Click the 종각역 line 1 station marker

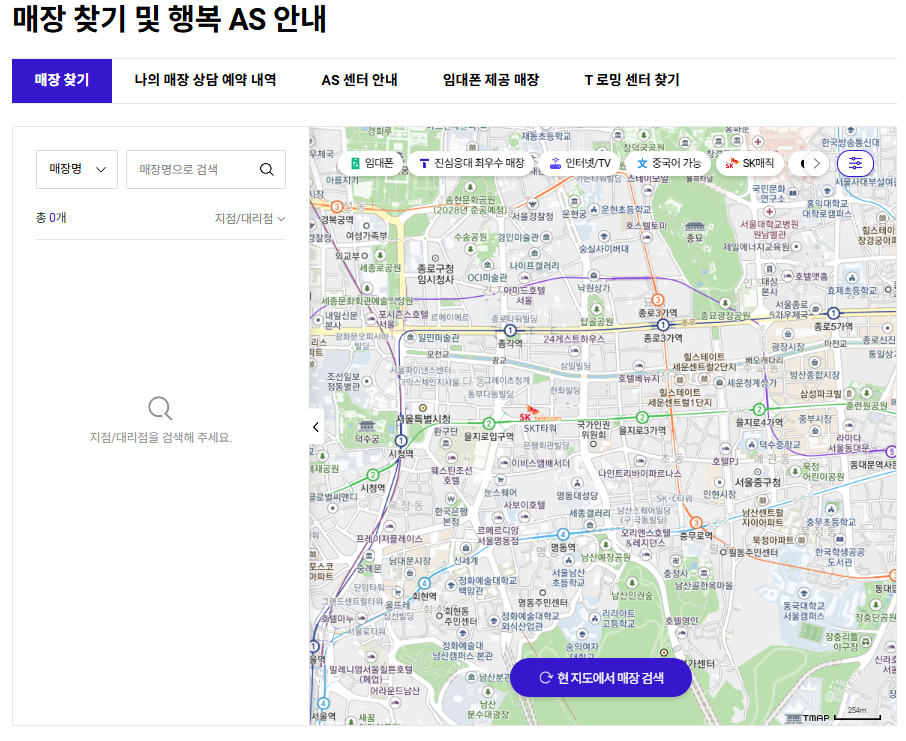point(510,331)
